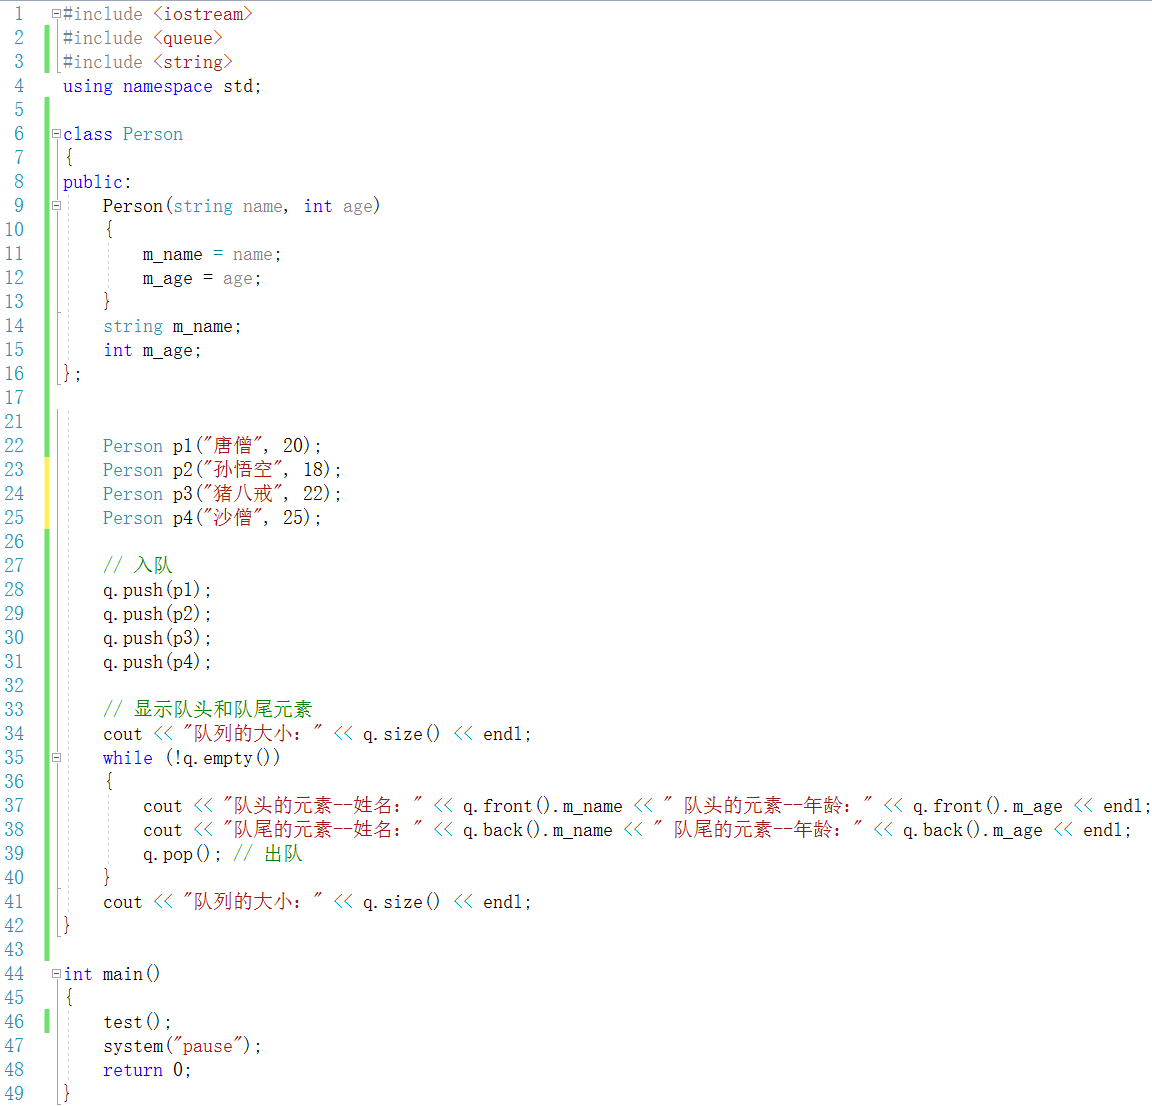Screen dimensions: 1152x1106
Task: Click the 'while' keyword
Action: pos(128,758)
